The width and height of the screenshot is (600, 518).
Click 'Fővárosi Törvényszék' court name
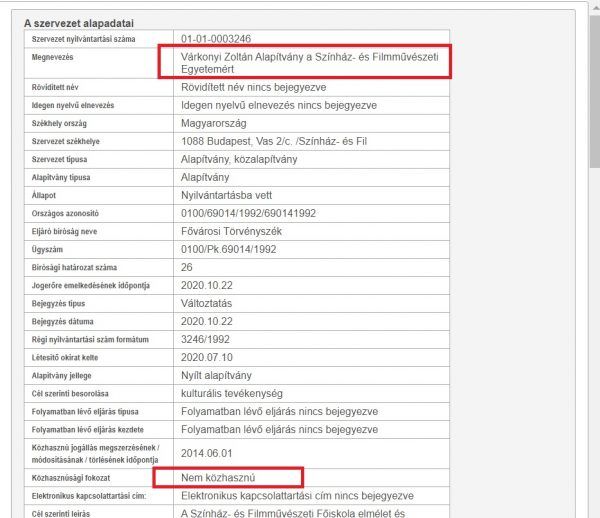pyautogui.click(x=231, y=231)
